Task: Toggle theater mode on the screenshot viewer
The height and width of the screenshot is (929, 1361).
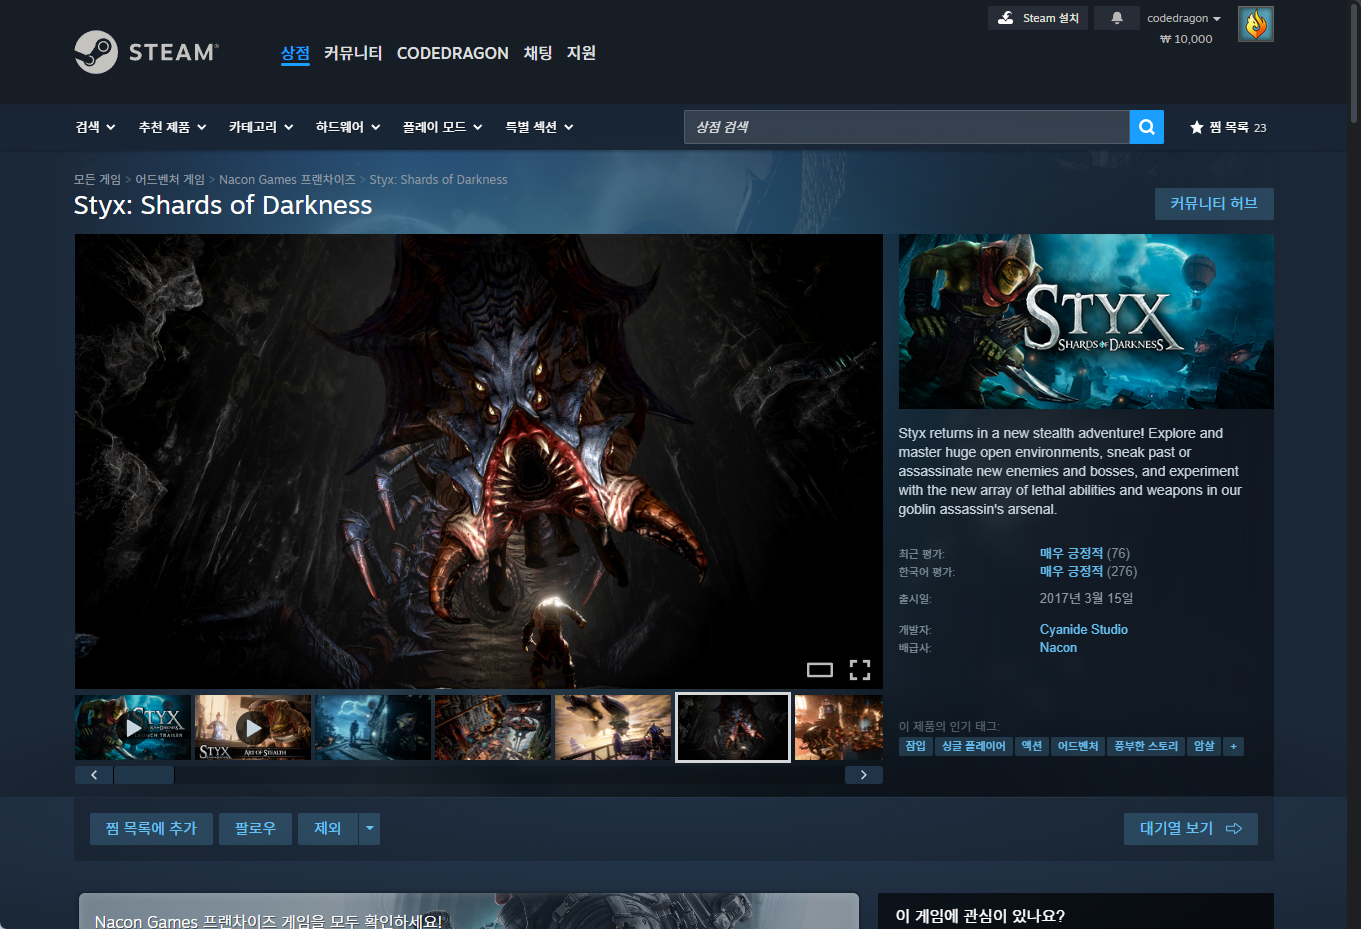Action: click(x=820, y=670)
